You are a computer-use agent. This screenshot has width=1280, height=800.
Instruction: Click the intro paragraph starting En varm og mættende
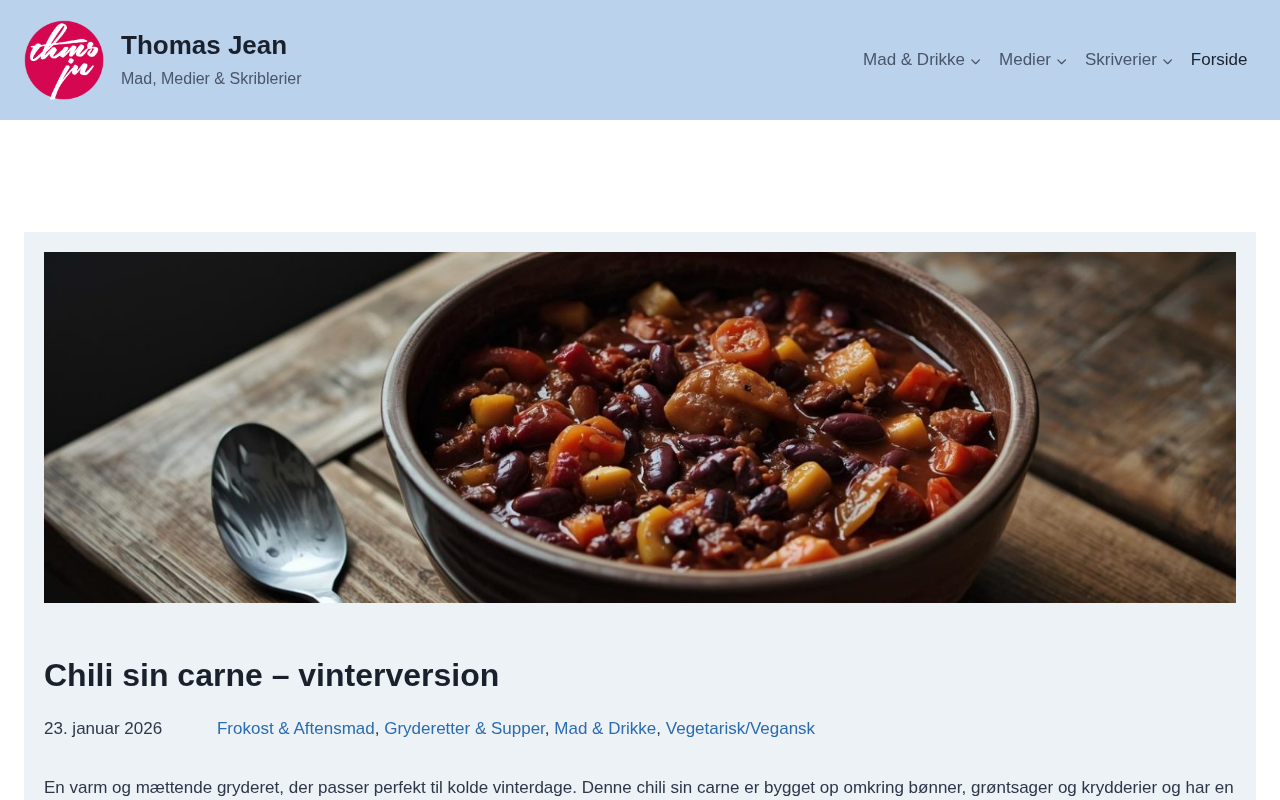pyautogui.click(x=640, y=788)
